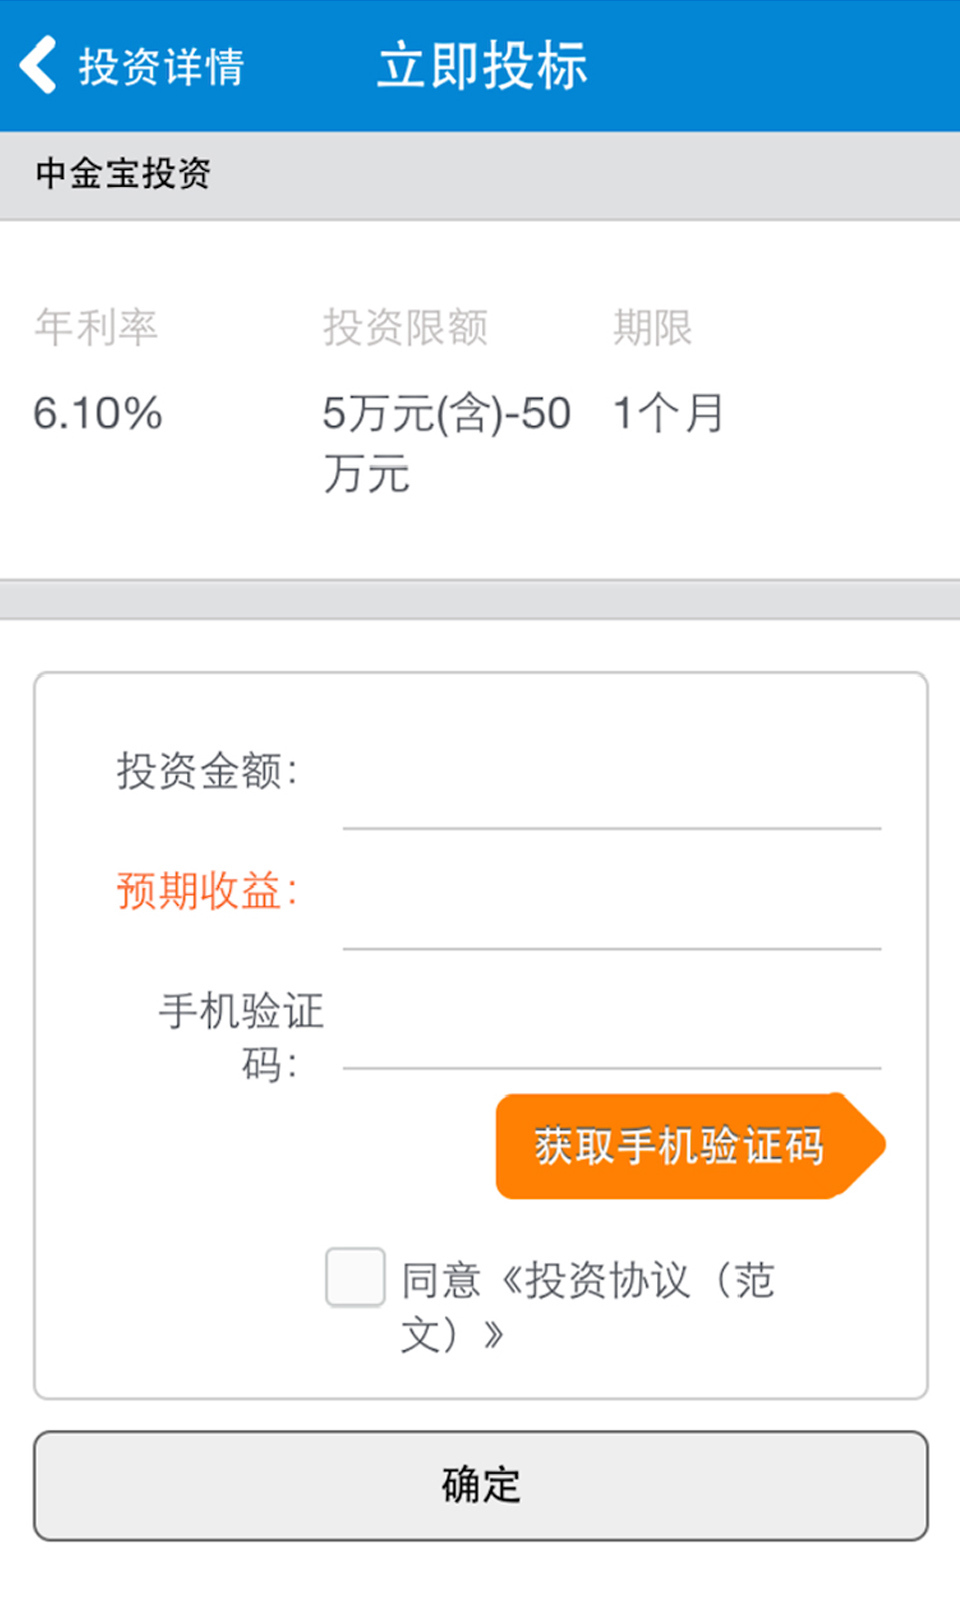Tick the agreement checkbox
The width and height of the screenshot is (960, 1600).
coord(355,1277)
